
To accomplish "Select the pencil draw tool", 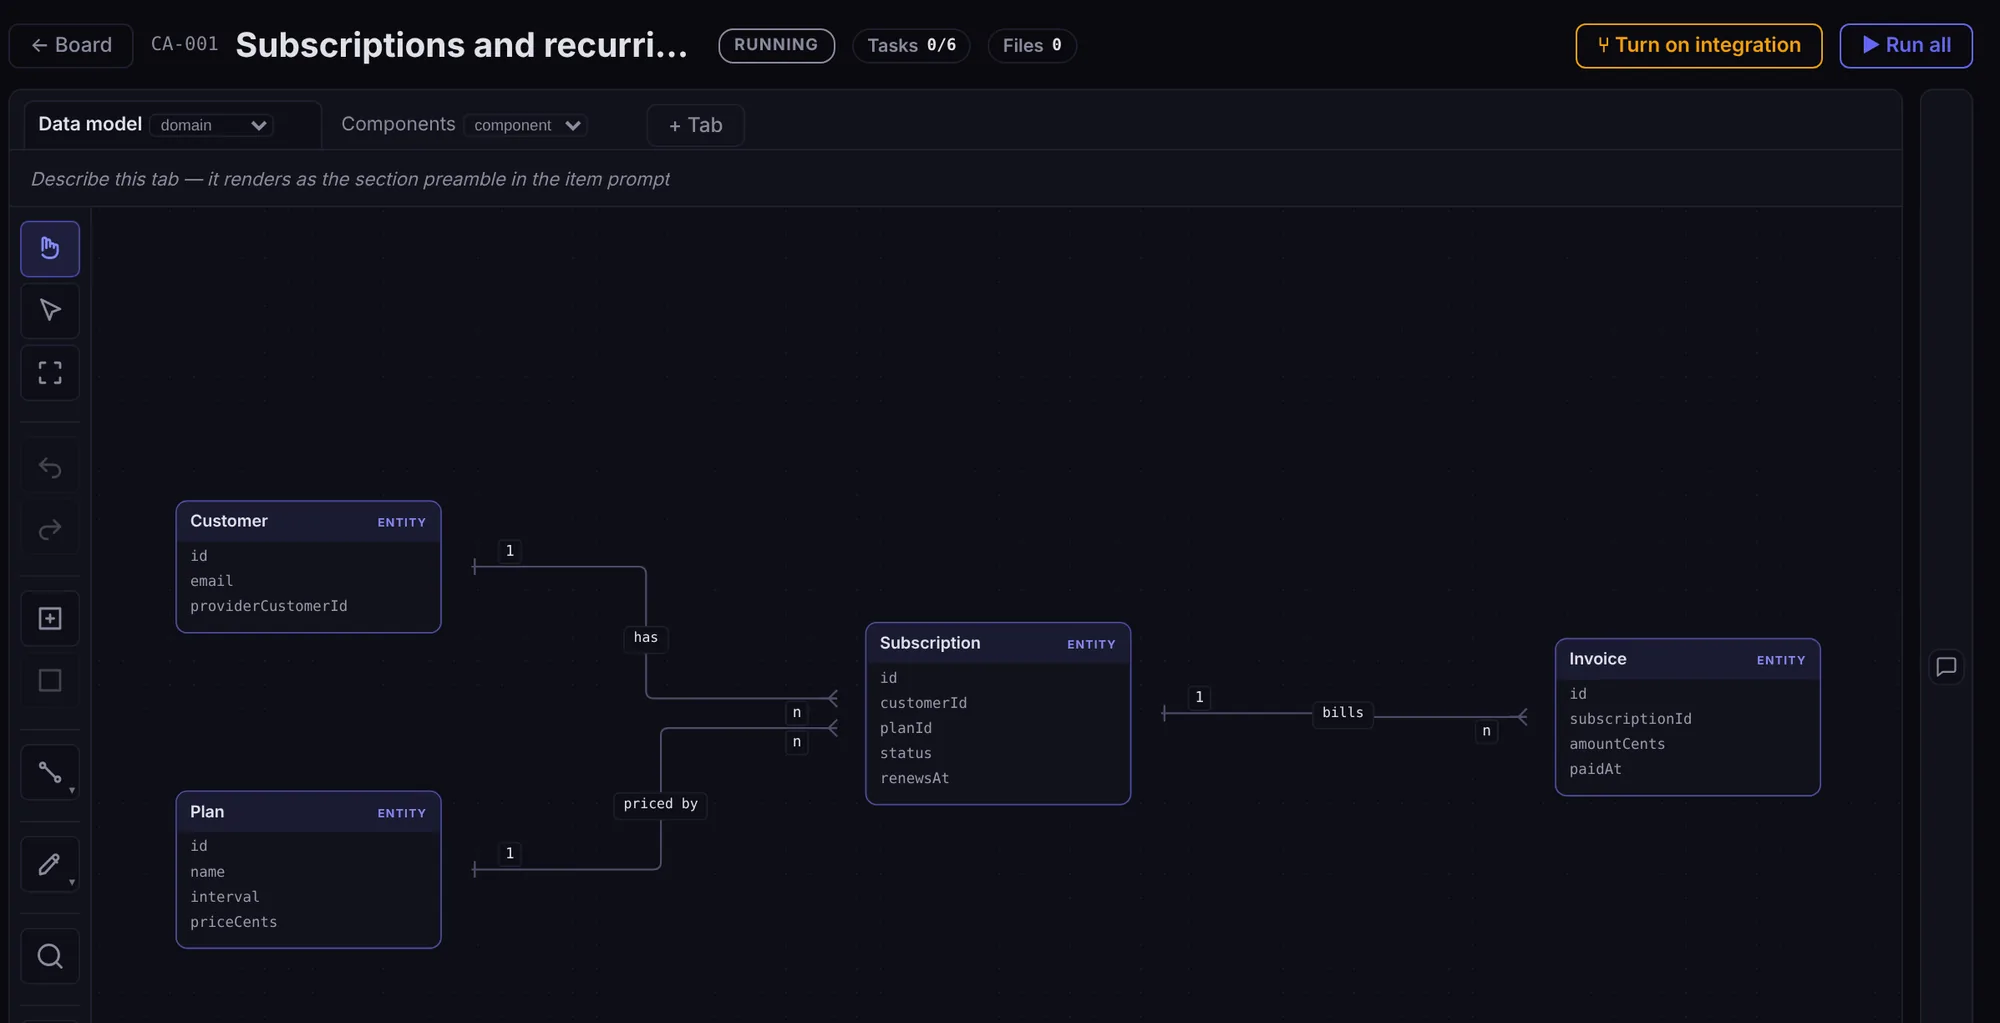I will [50, 864].
